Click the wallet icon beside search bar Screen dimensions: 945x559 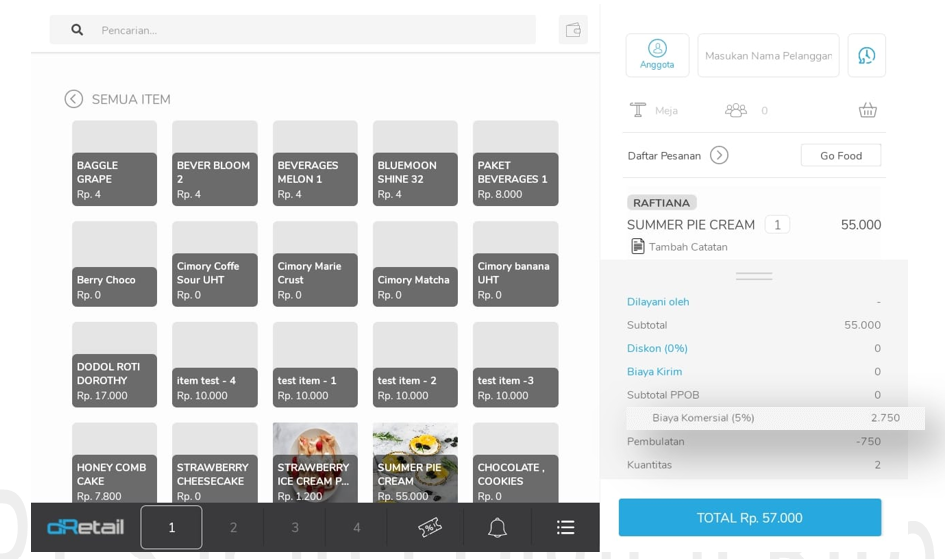point(573,30)
